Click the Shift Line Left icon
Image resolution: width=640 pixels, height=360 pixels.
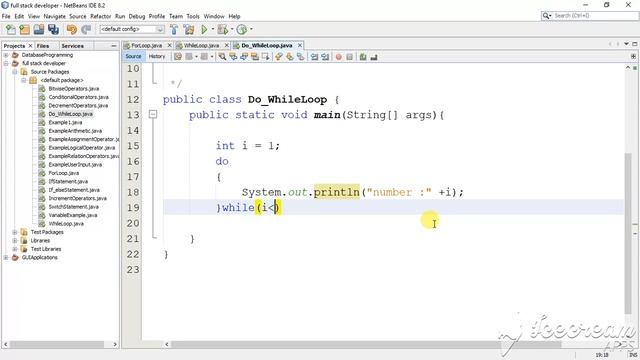point(314,57)
